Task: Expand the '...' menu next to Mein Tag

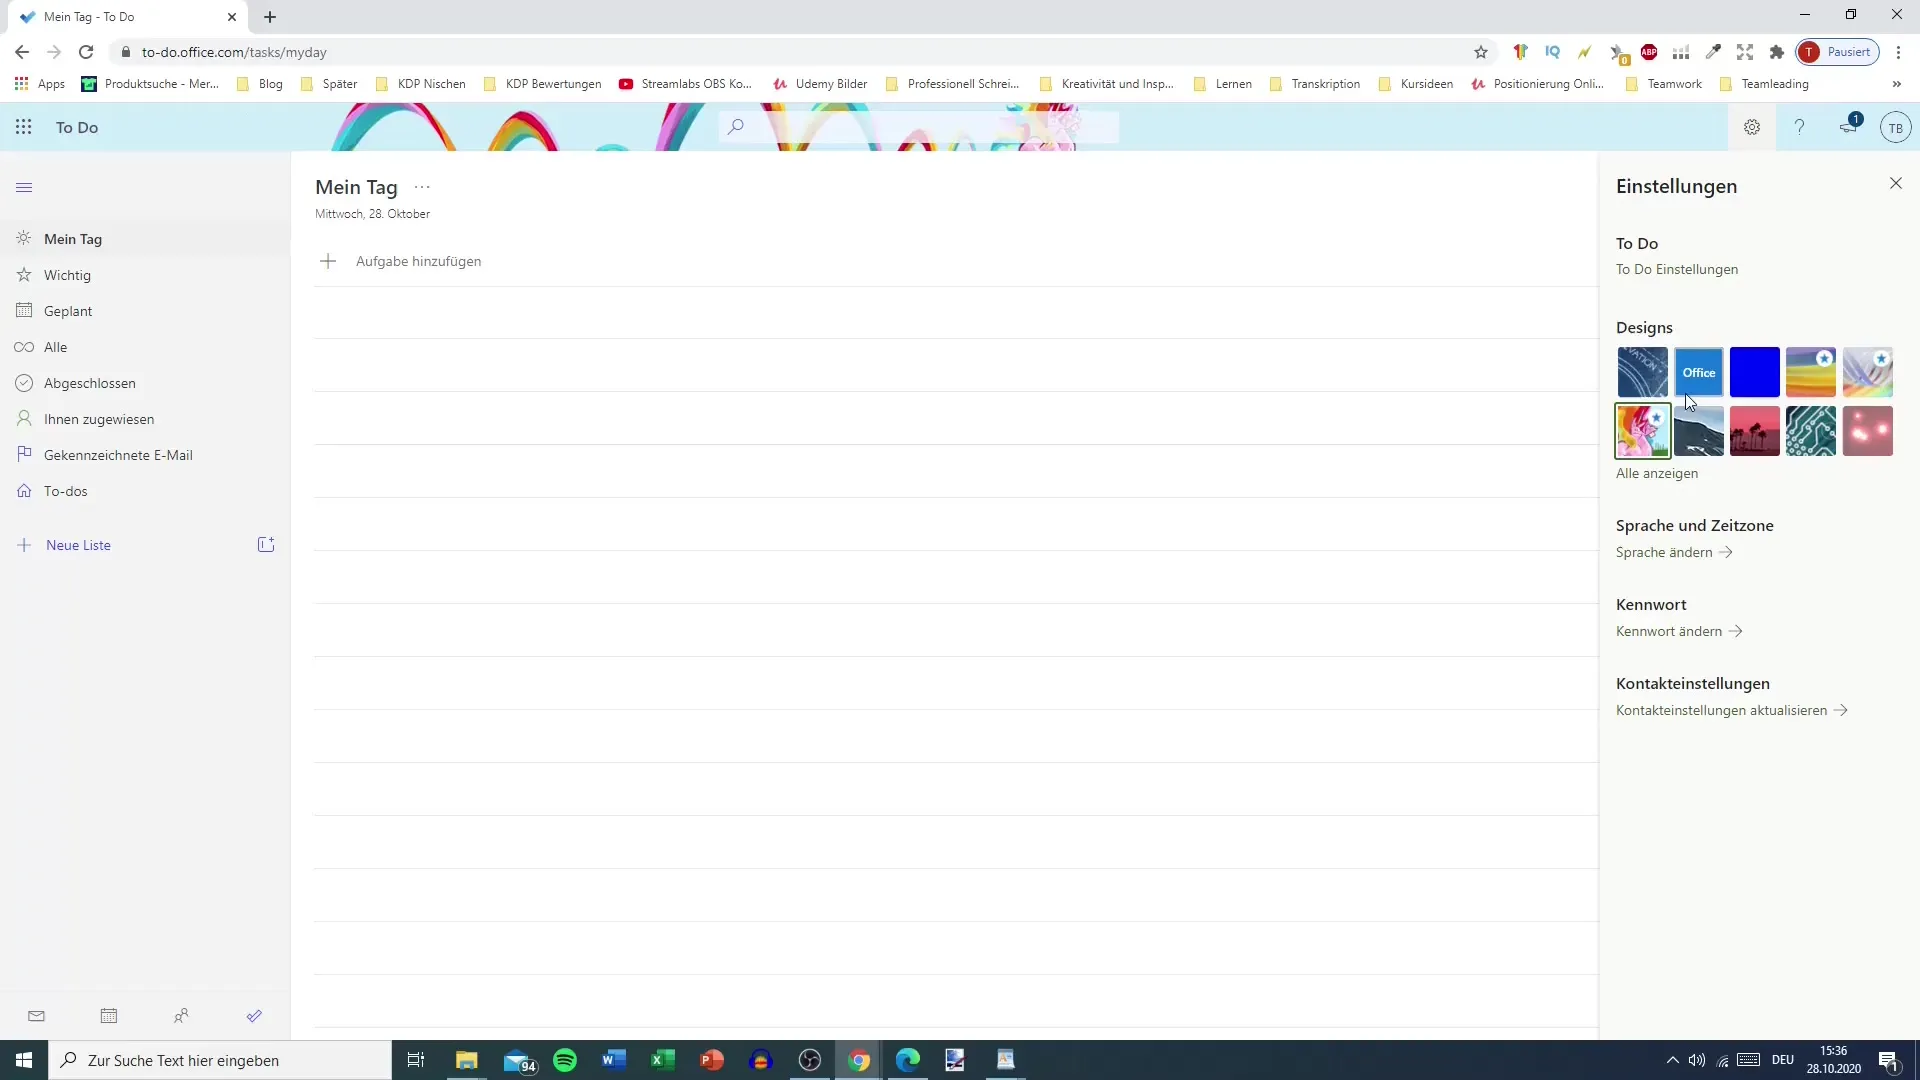Action: click(422, 186)
